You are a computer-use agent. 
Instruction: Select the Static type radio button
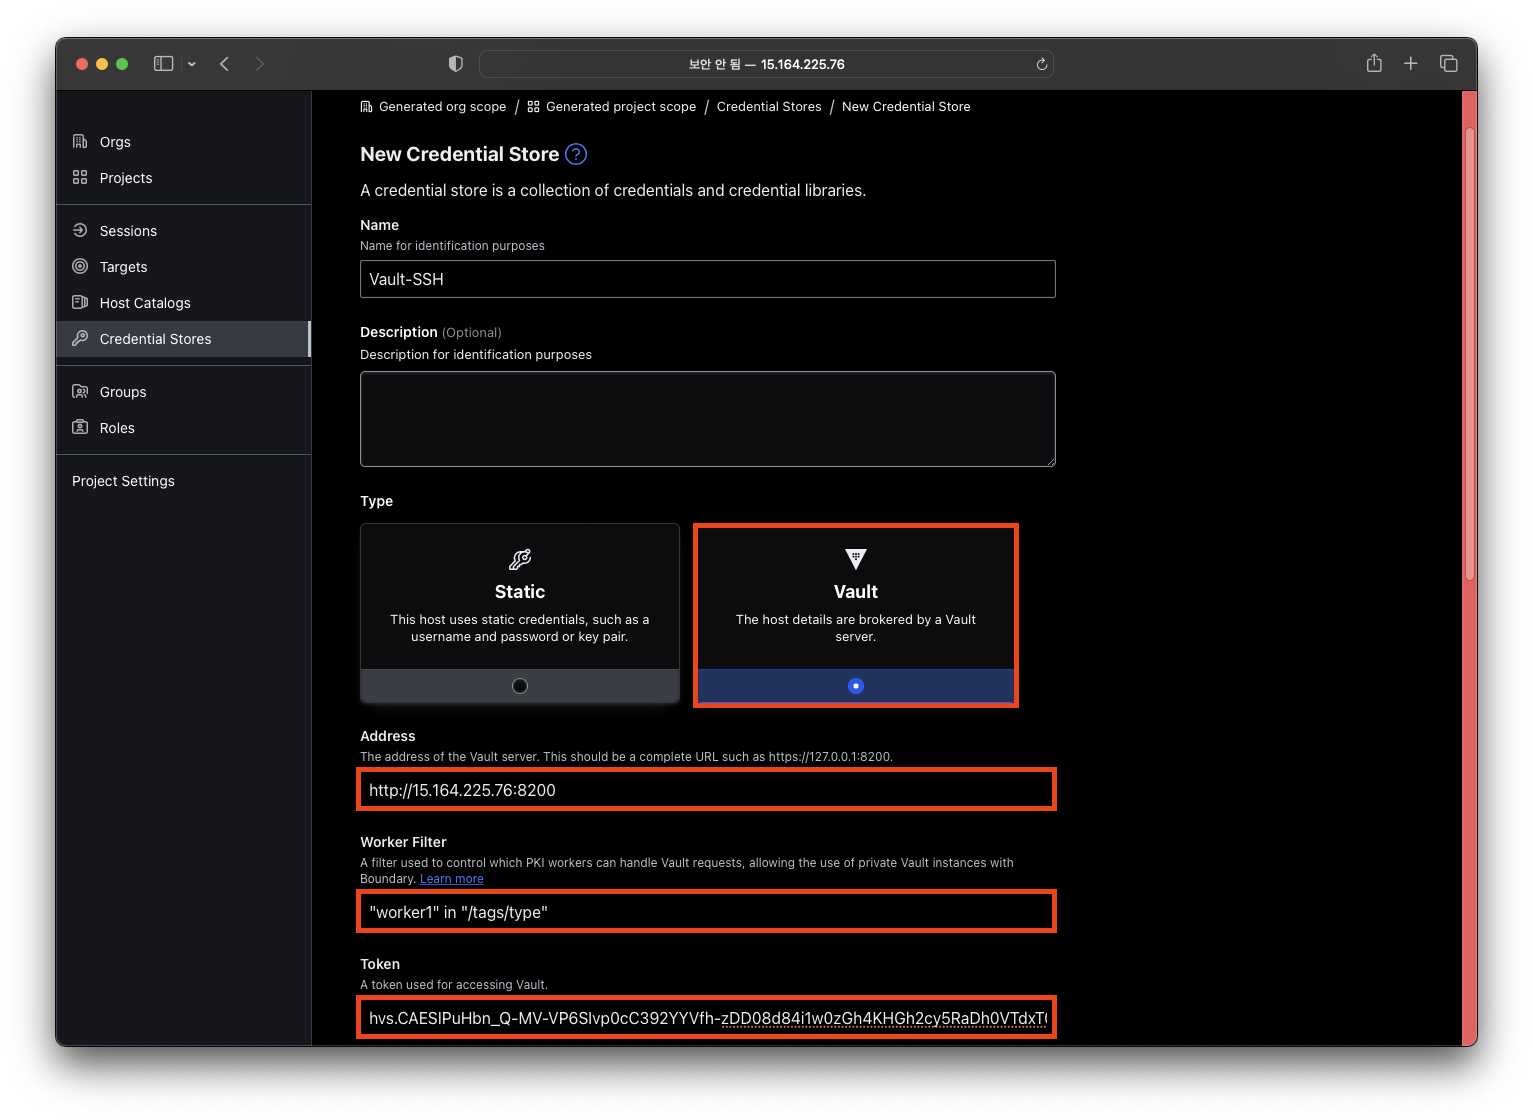coord(520,686)
